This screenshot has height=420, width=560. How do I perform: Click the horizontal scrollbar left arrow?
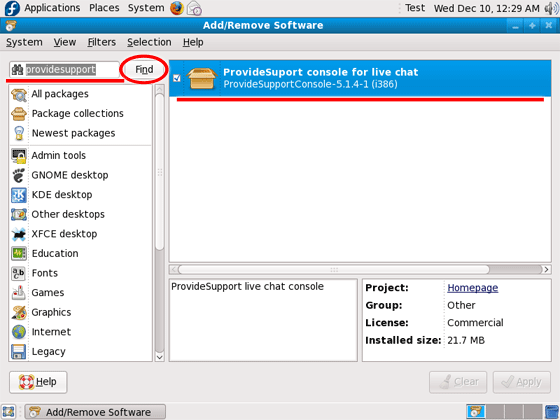tap(174, 270)
